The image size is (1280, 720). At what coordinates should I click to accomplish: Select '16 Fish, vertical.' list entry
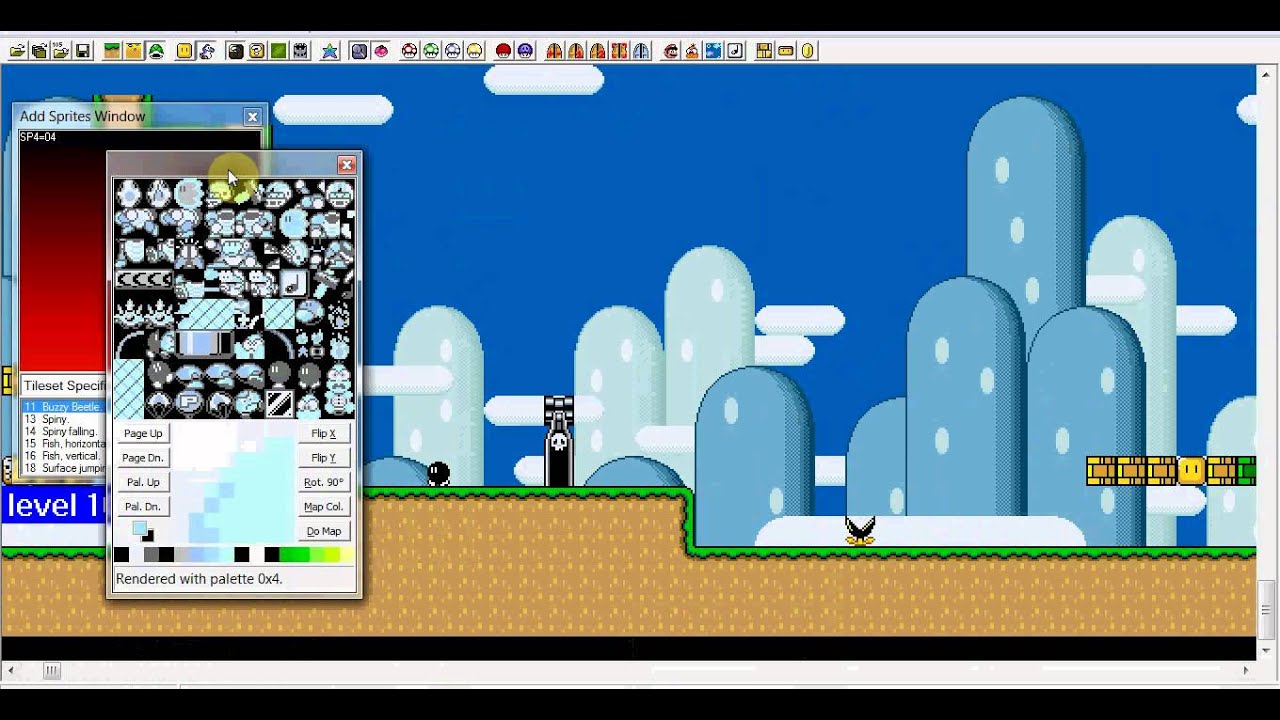coord(62,455)
